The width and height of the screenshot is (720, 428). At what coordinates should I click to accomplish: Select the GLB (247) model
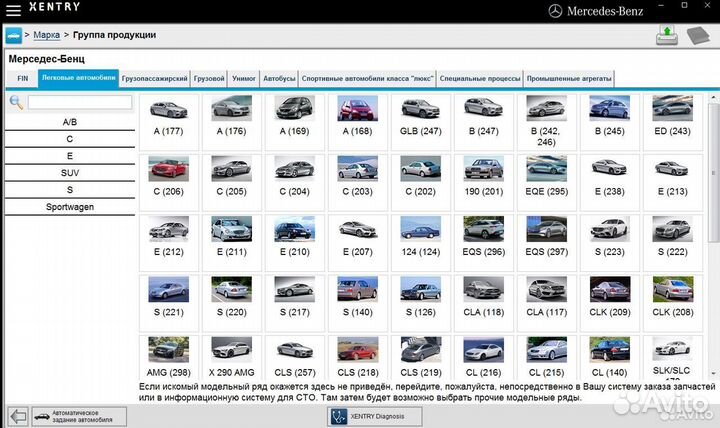(x=420, y=122)
